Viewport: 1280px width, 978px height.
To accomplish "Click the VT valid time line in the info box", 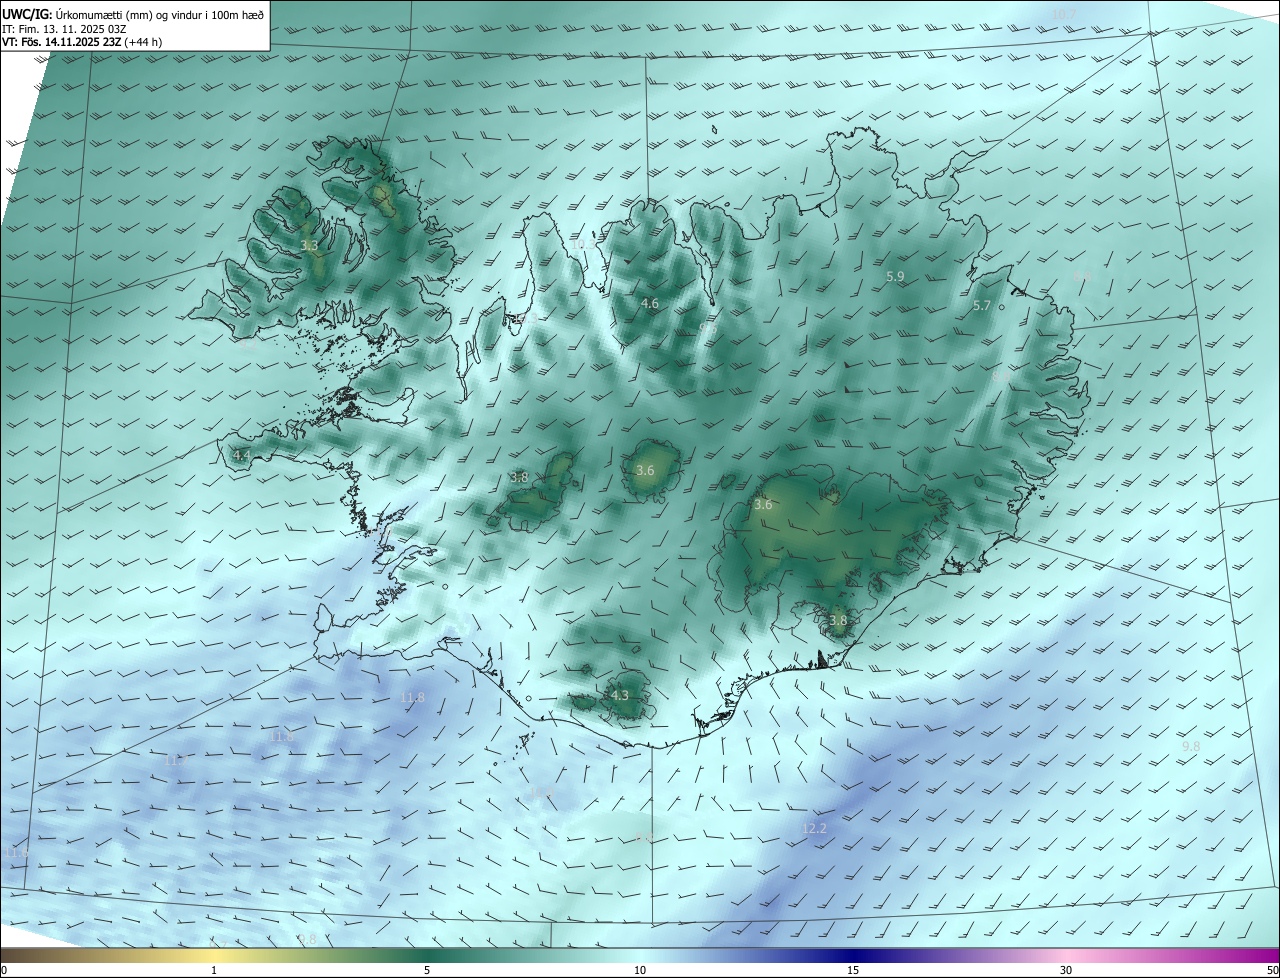I will point(82,42).
